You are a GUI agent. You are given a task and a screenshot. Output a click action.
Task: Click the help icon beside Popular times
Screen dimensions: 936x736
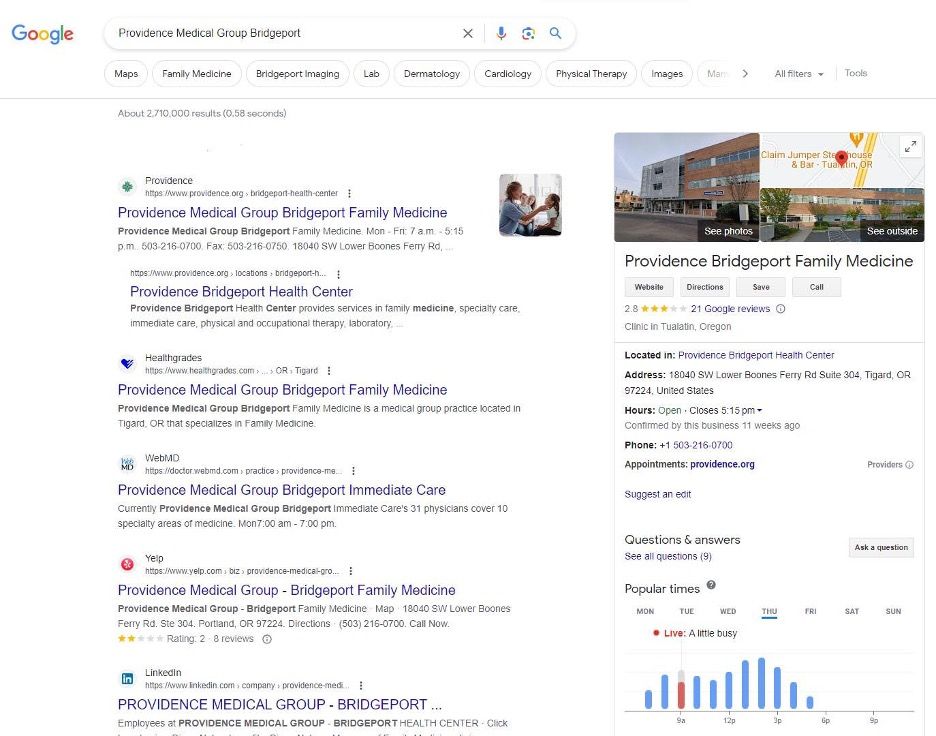[x=711, y=585]
